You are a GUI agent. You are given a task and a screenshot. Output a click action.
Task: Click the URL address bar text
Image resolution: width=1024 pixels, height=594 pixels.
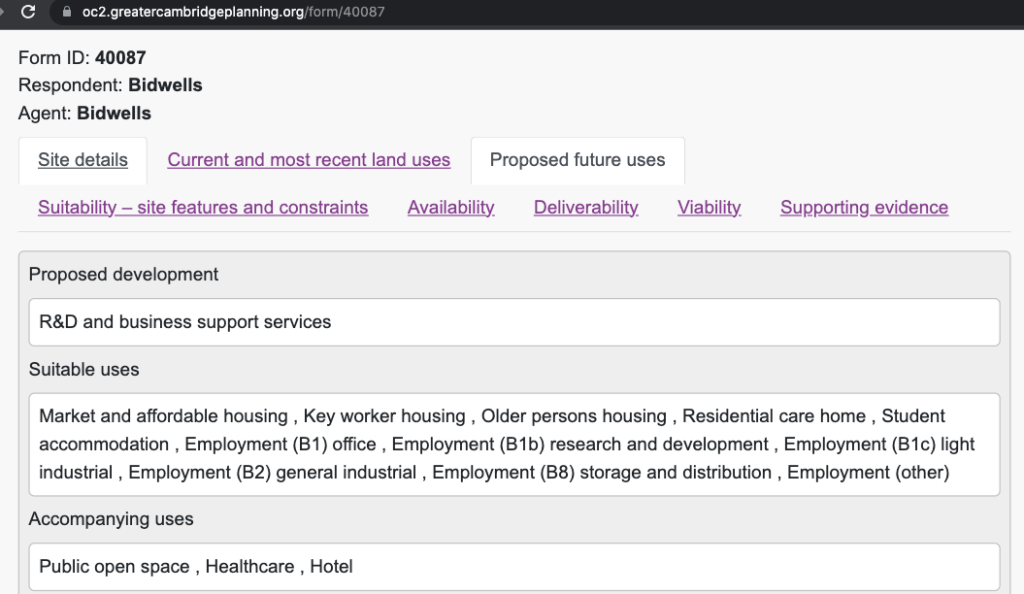[x=233, y=12]
